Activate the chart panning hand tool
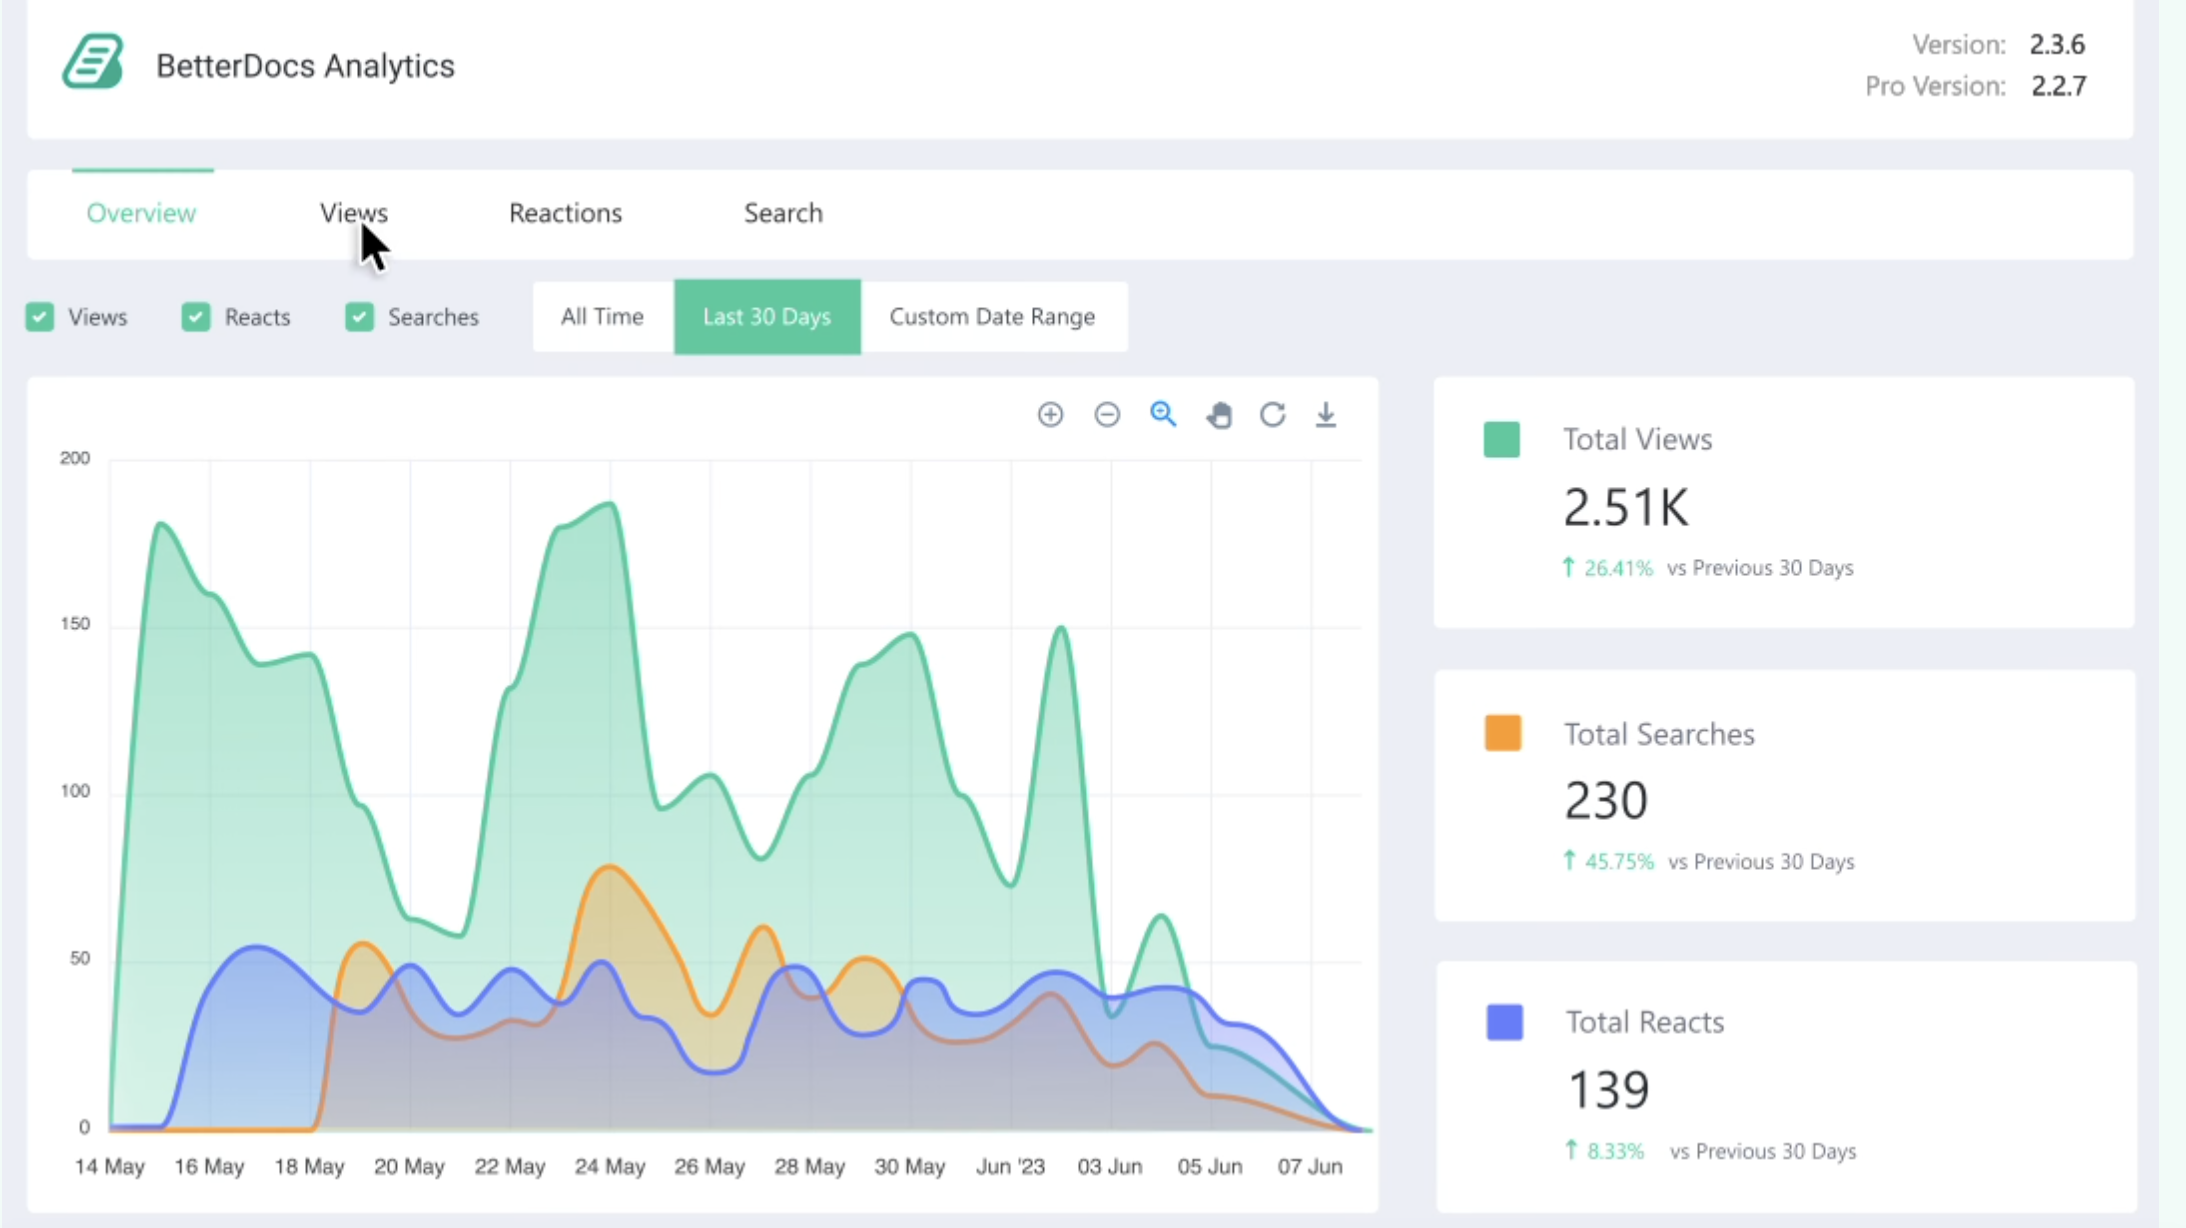 pos(1219,415)
